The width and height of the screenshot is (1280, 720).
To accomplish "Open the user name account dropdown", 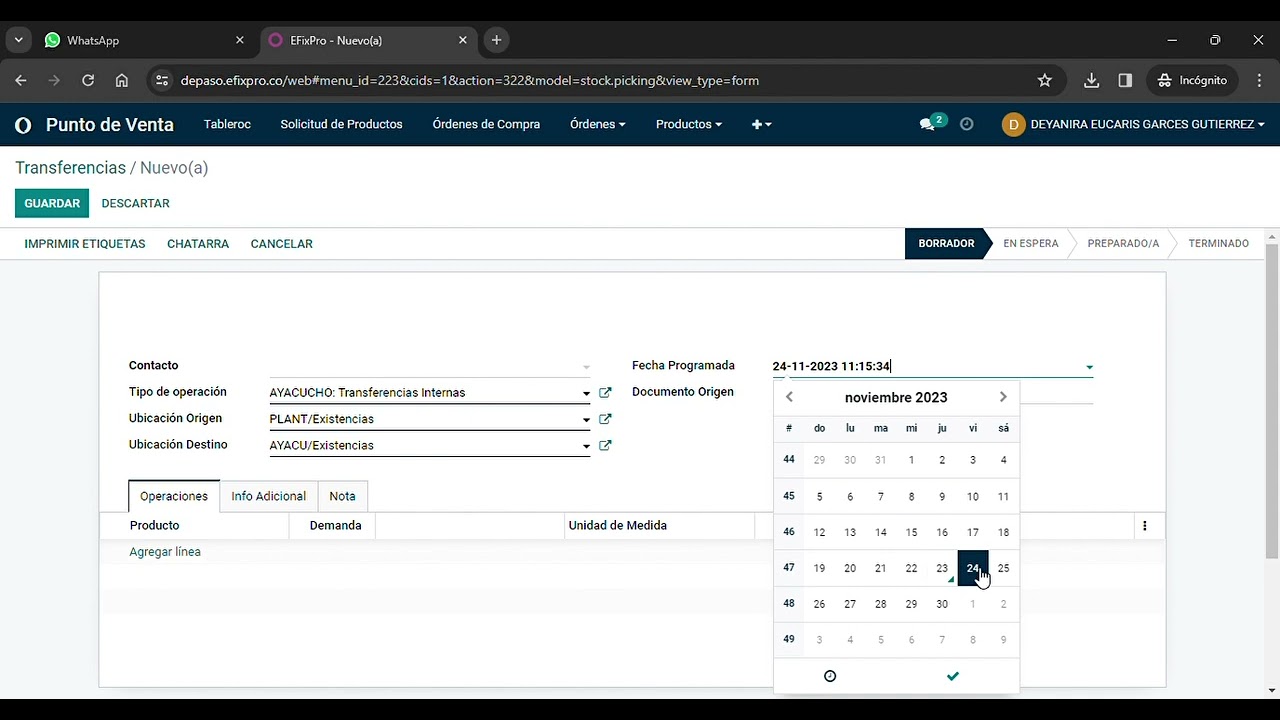I will click(x=1147, y=125).
